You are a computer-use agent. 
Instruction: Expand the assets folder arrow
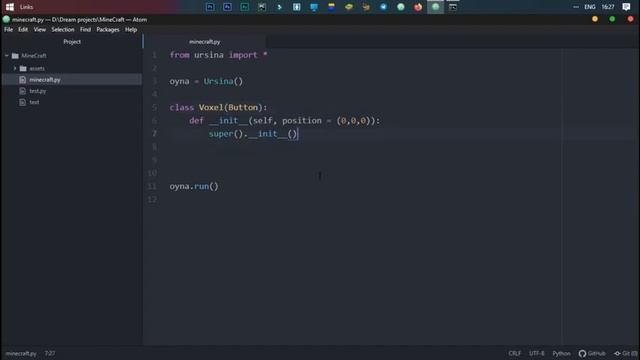pyautogui.click(x=15, y=69)
